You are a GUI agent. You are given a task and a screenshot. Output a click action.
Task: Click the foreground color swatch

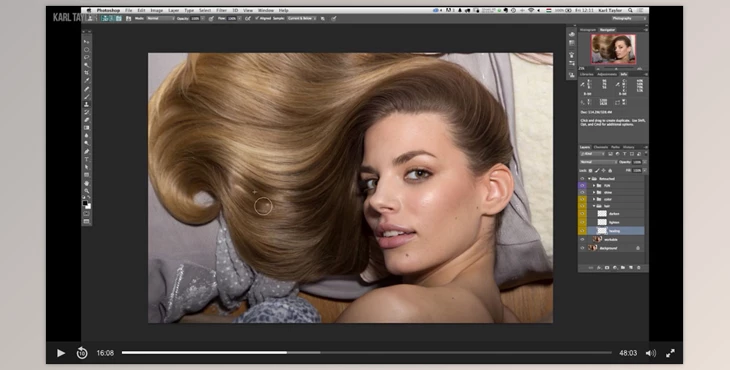85,203
